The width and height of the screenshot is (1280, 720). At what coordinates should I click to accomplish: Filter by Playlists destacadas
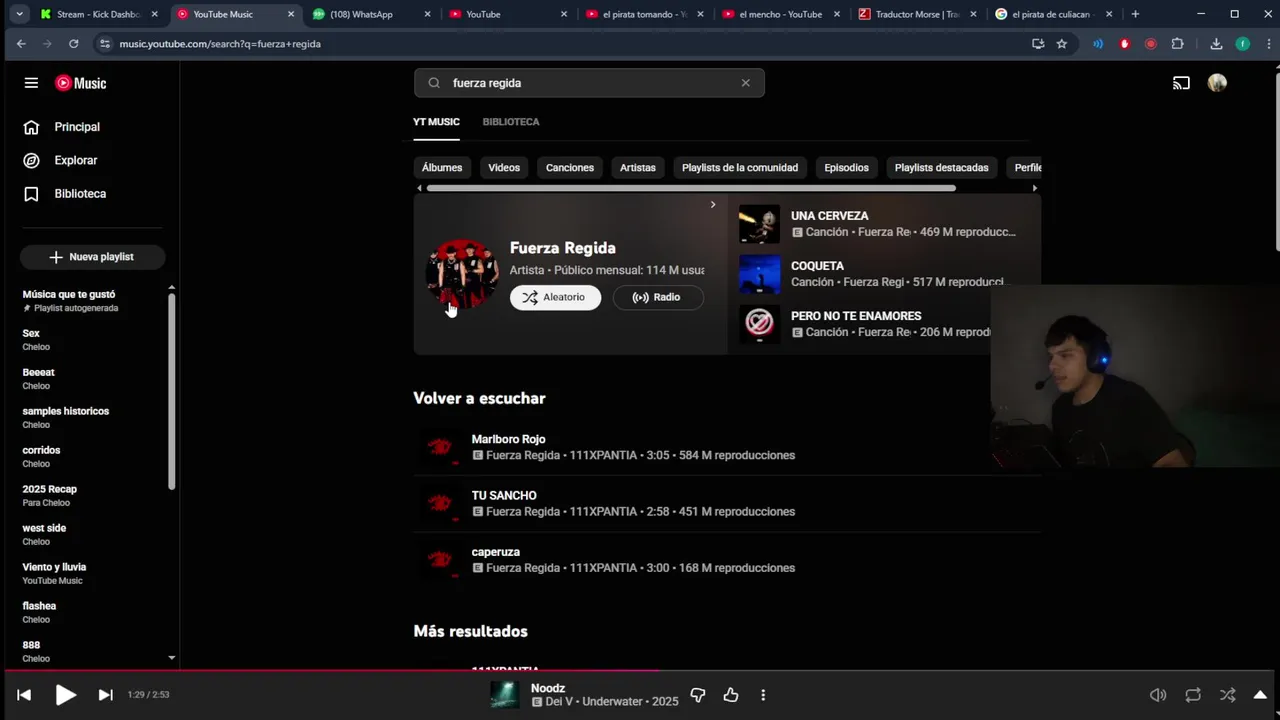(x=942, y=168)
